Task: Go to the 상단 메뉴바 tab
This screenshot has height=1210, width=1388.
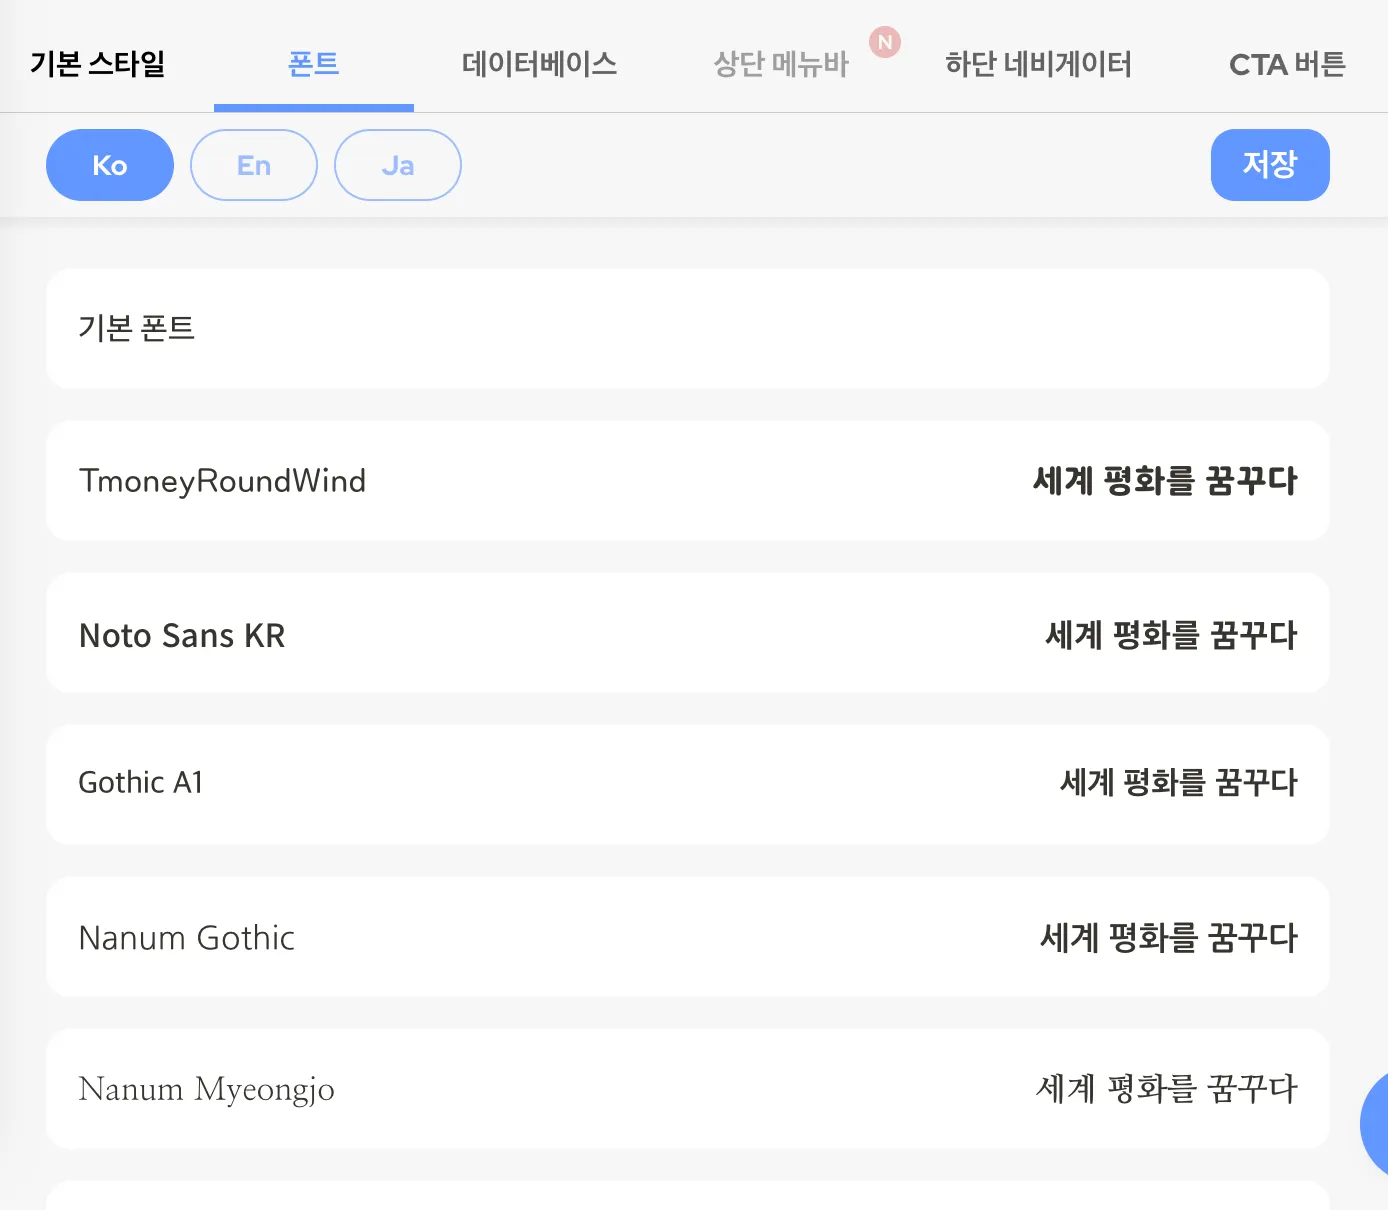Action: 780,65
